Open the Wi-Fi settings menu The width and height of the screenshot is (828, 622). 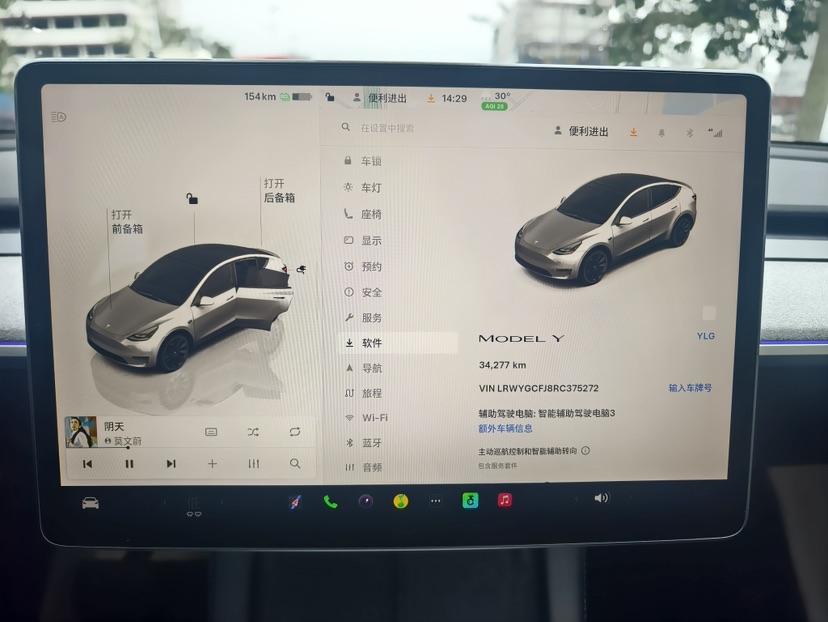pos(366,417)
